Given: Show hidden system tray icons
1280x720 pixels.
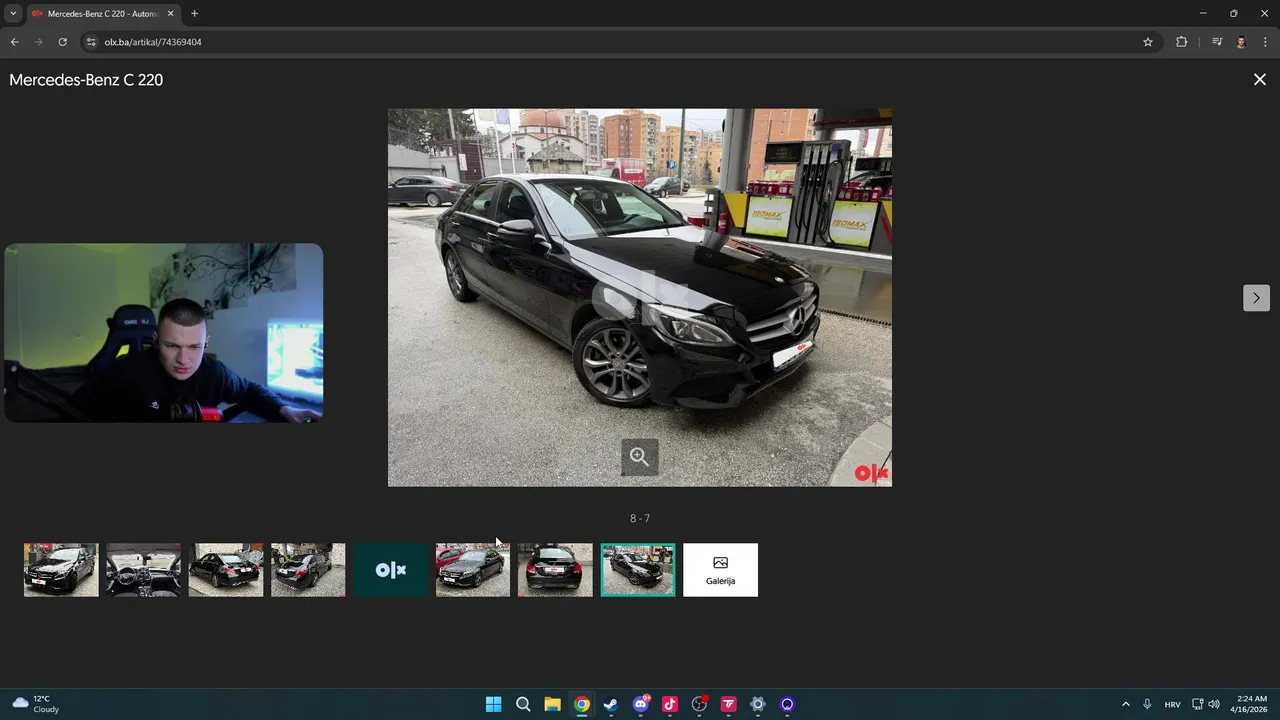Looking at the screenshot, I should [x=1125, y=704].
